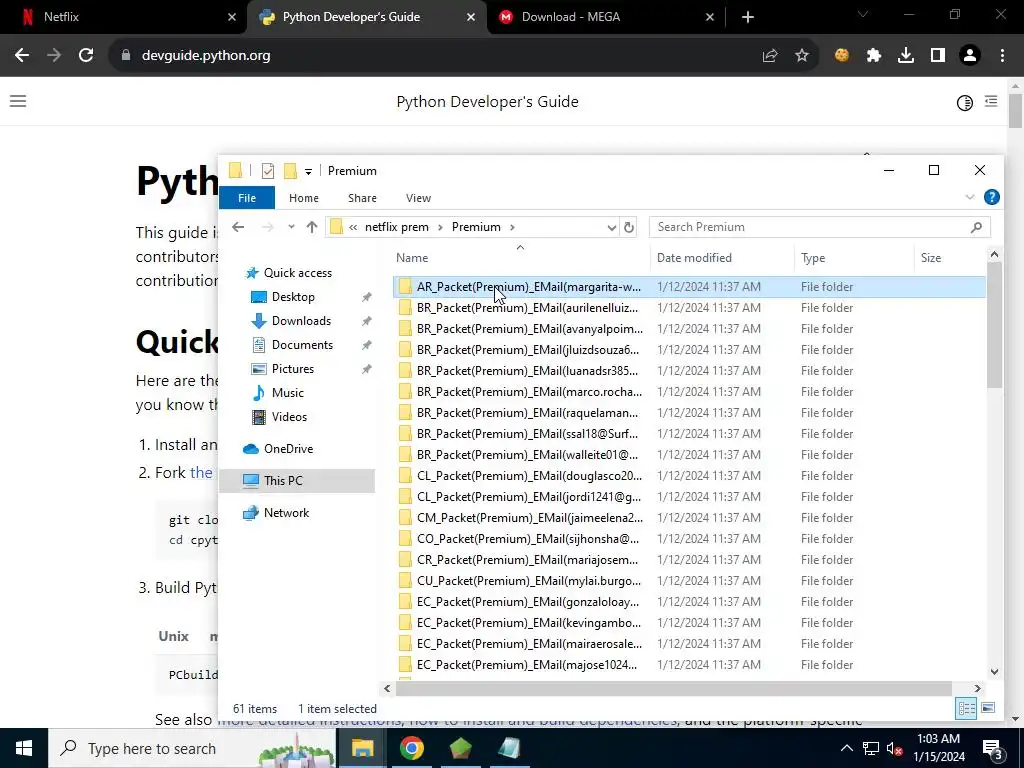Click the Explorer back arrow
Image resolution: width=1024 pixels, height=768 pixels.
pyautogui.click(x=238, y=227)
